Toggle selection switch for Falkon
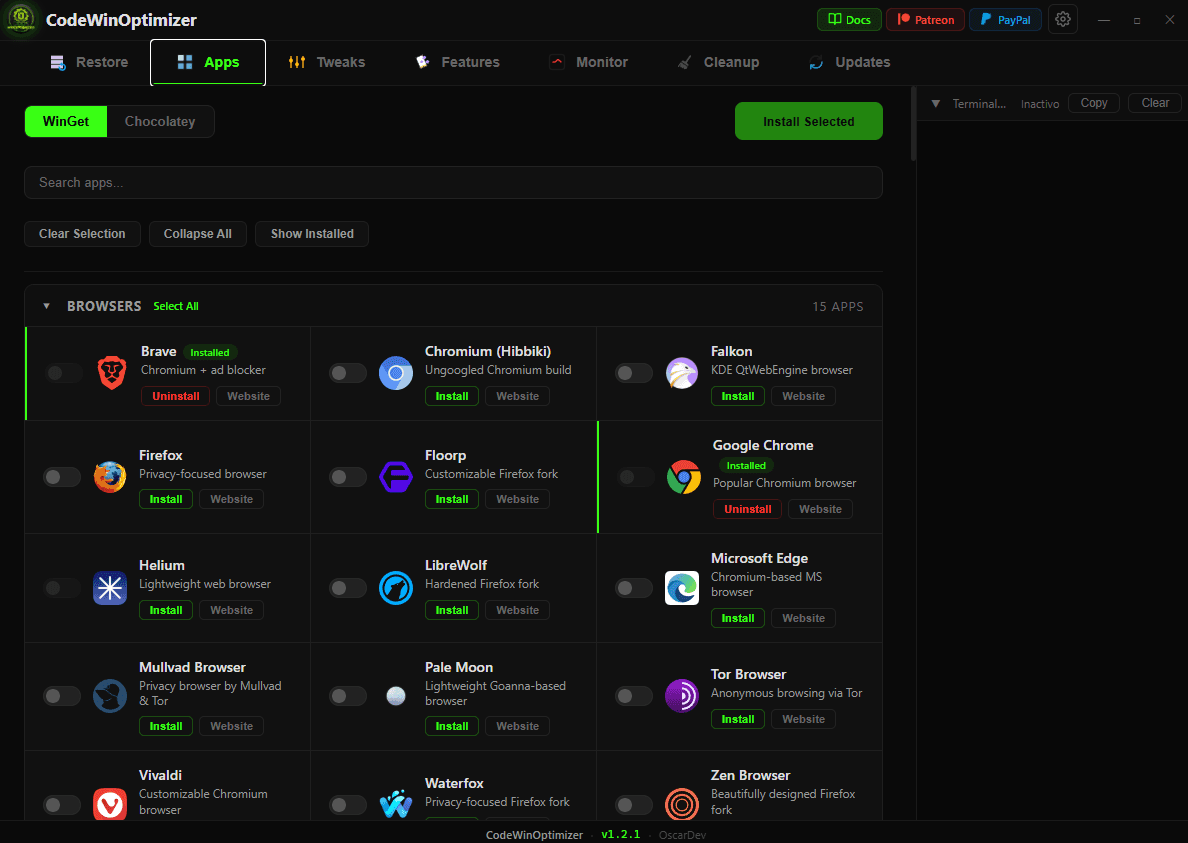The image size is (1188, 843). pos(634,373)
